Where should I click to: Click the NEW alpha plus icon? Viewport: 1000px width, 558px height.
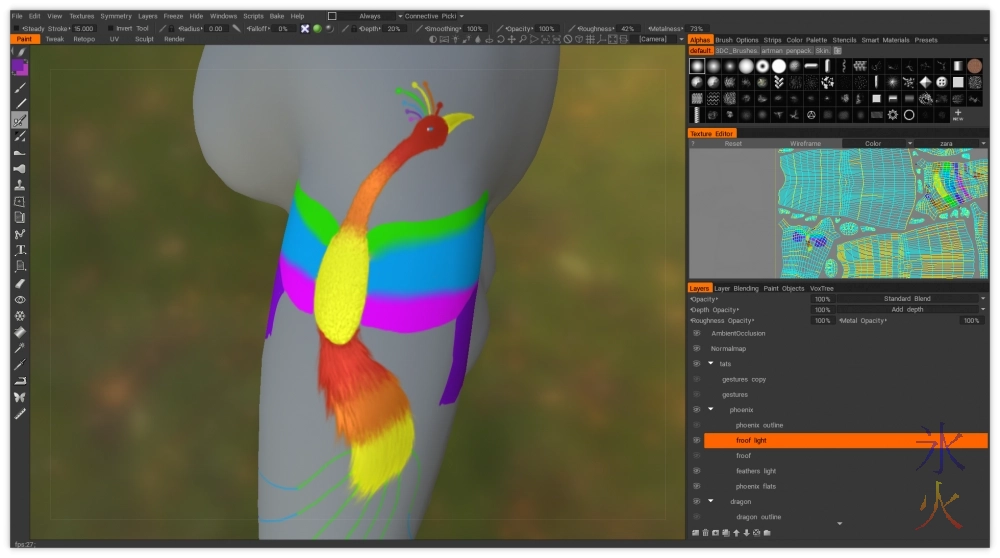pos(958,115)
